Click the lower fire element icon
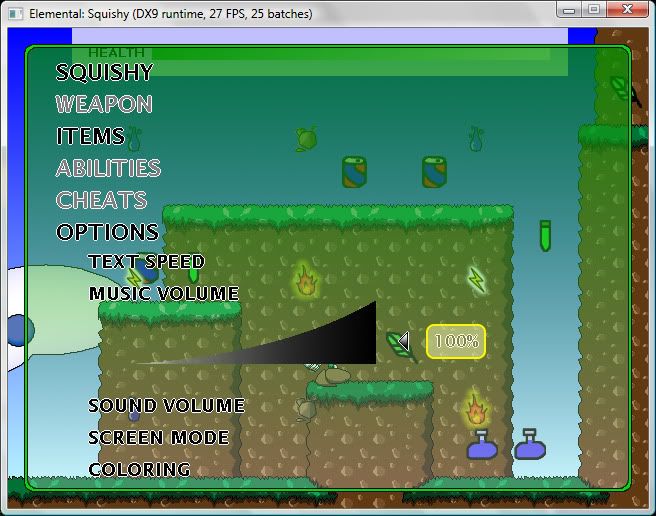 coord(476,409)
